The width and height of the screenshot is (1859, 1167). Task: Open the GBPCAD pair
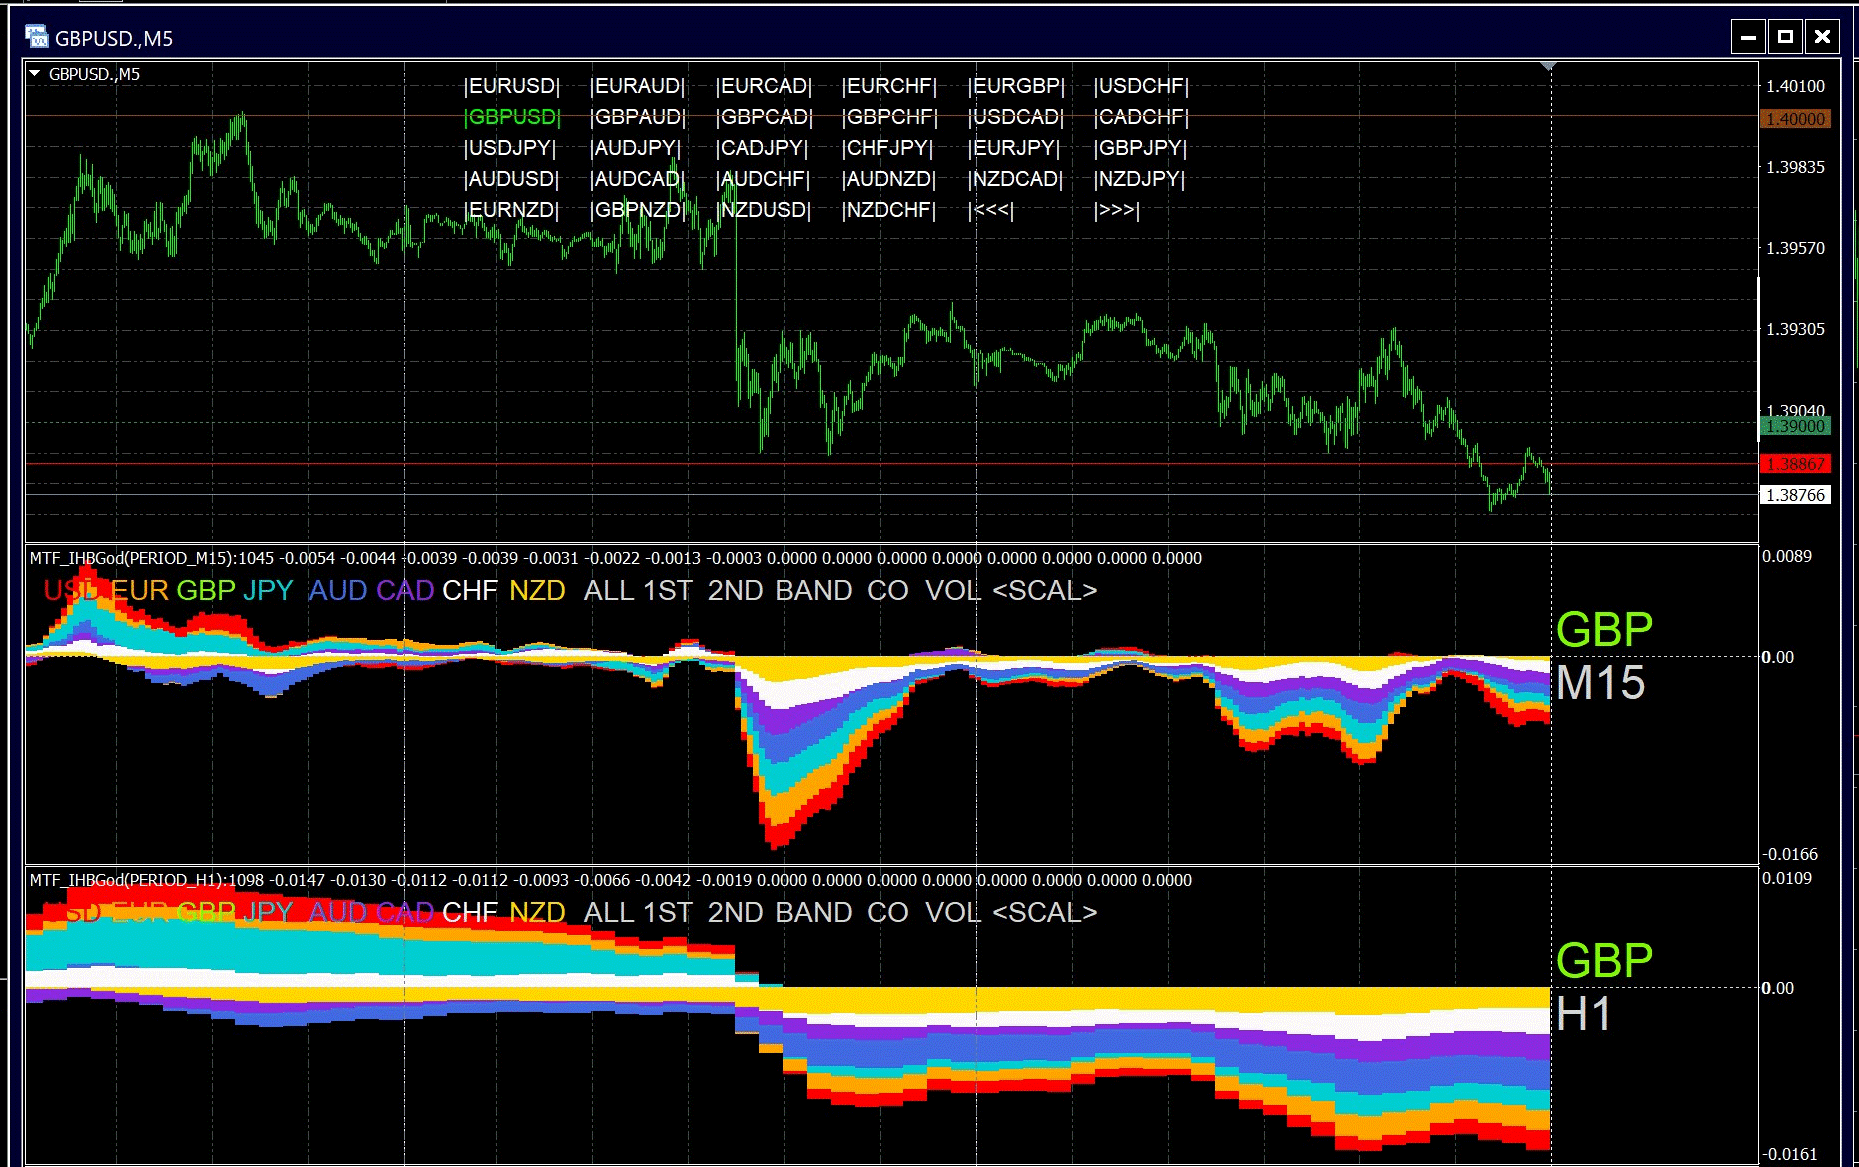(x=764, y=117)
